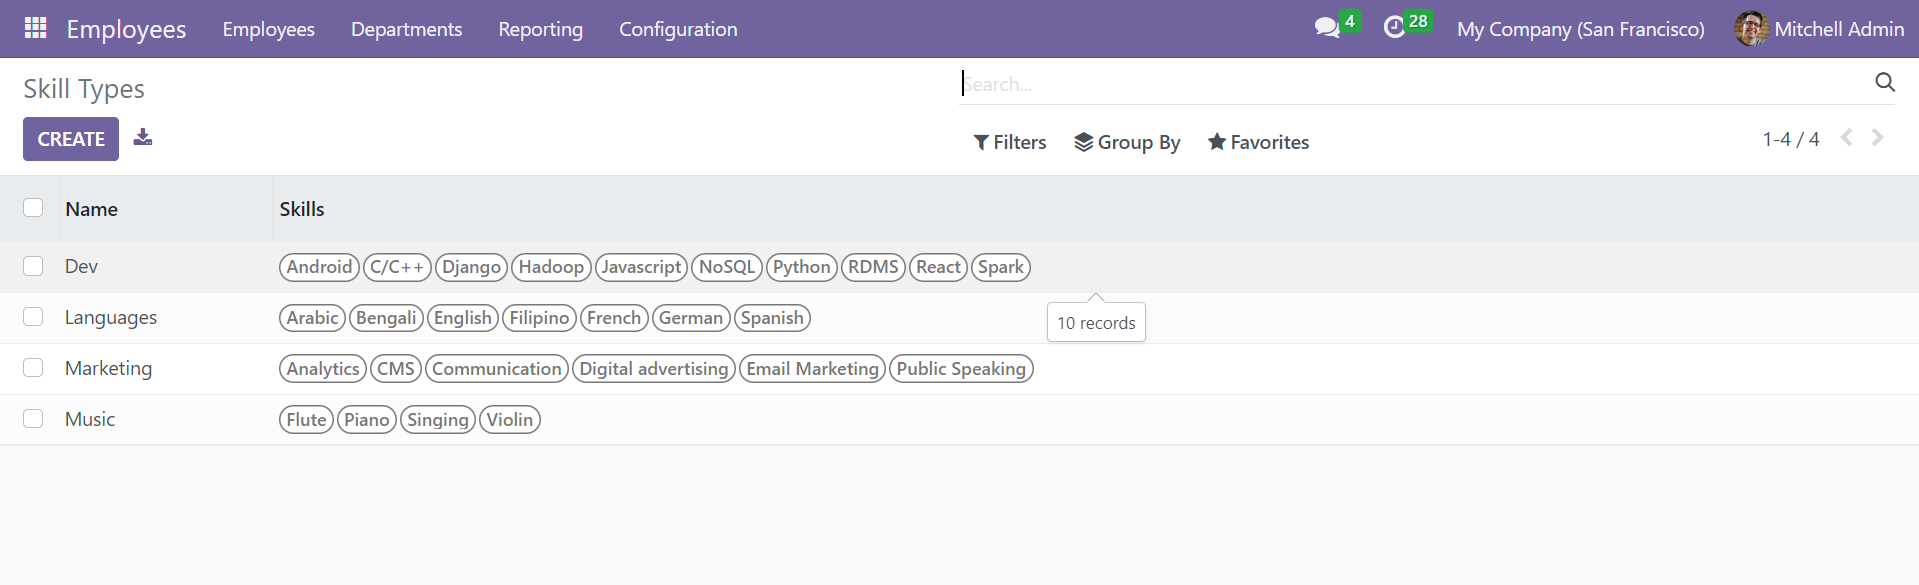Go to previous page arrow
This screenshot has height=585, width=1919.
pos(1847,138)
